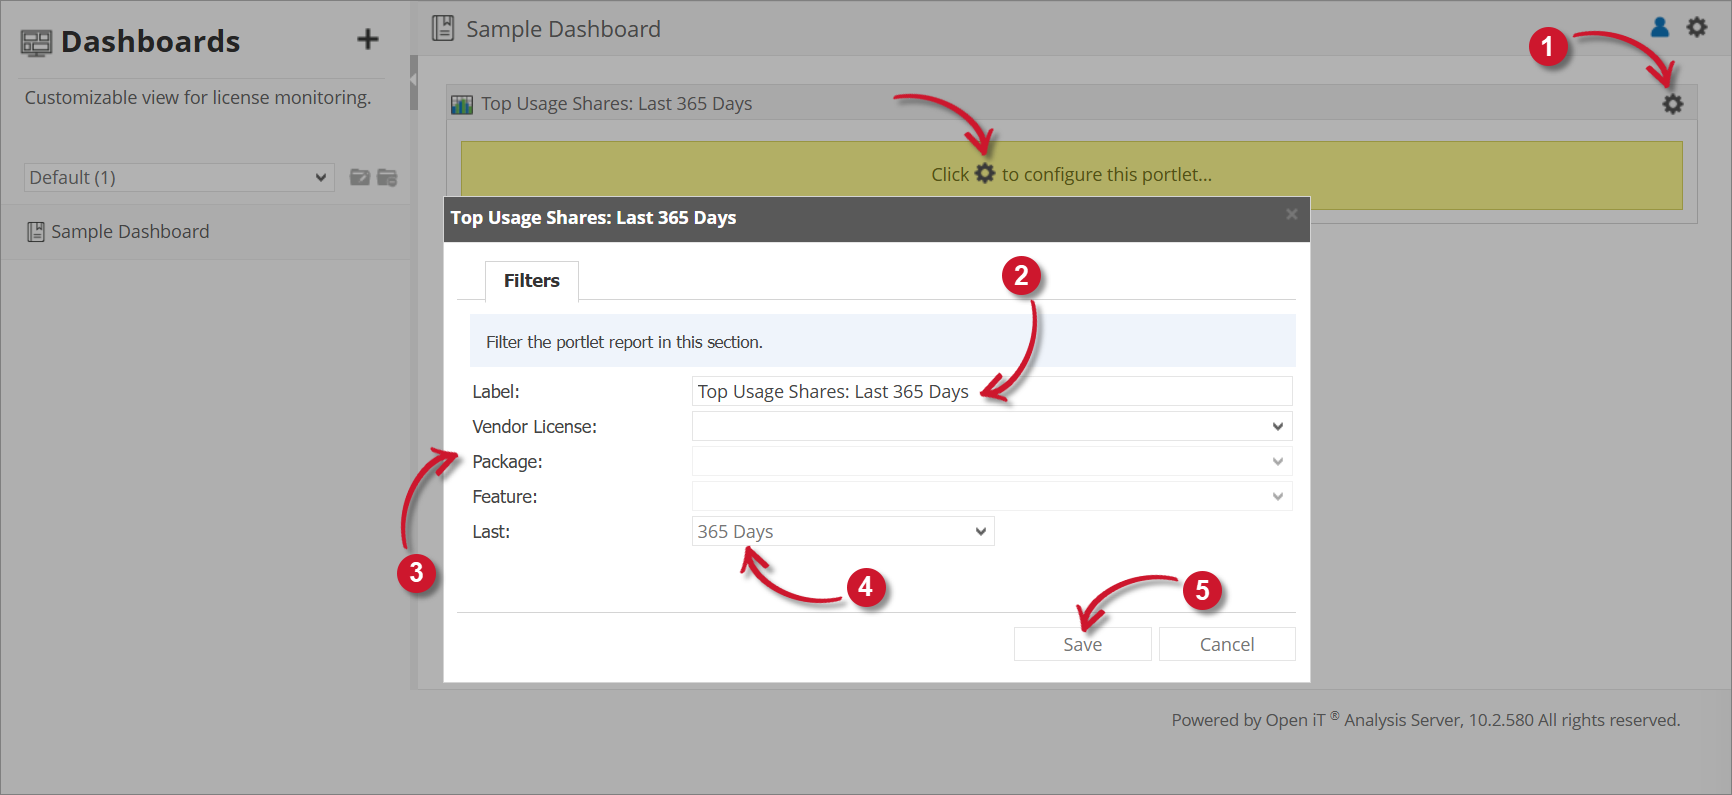Image resolution: width=1732 pixels, height=795 pixels.
Task: Expand the Vendor License dropdown
Action: tap(991, 427)
